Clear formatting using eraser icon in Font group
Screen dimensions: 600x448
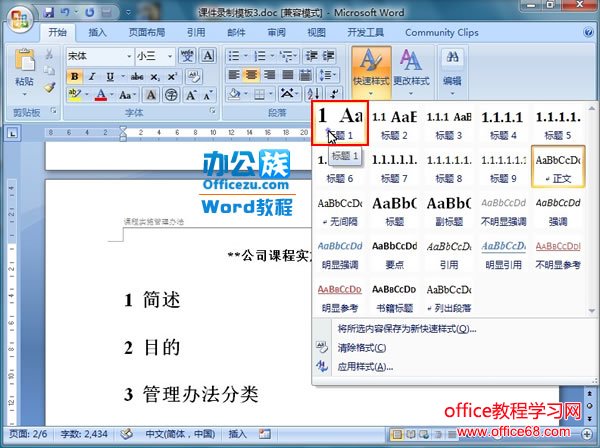pyautogui.click(x=194, y=77)
